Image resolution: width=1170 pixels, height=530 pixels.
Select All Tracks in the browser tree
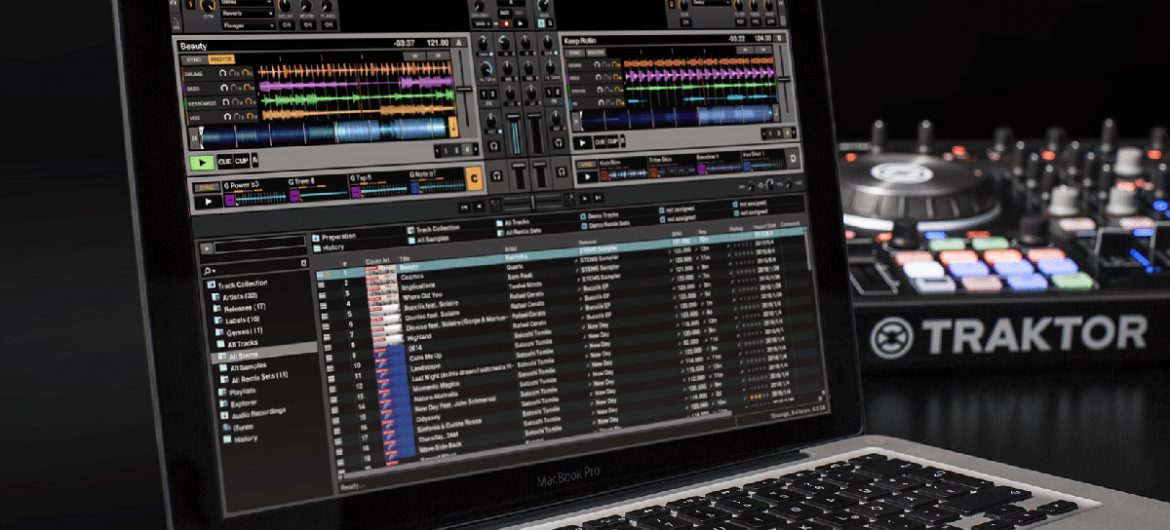[x=242, y=343]
